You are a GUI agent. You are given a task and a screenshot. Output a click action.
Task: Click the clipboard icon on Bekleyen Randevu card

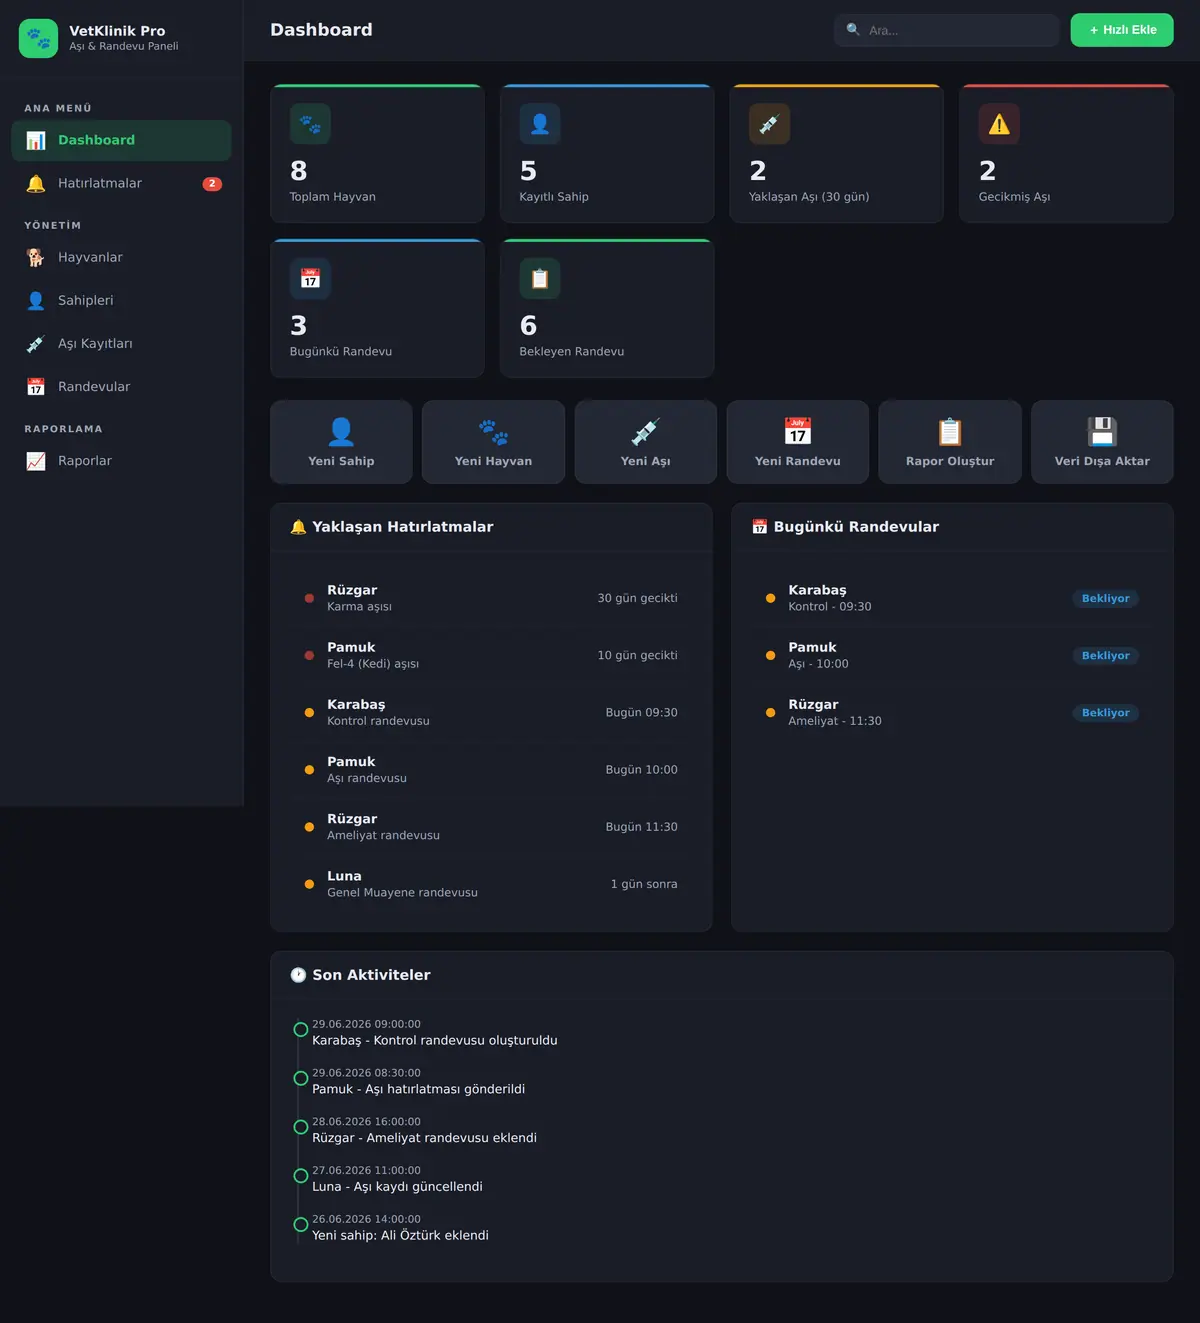click(540, 279)
